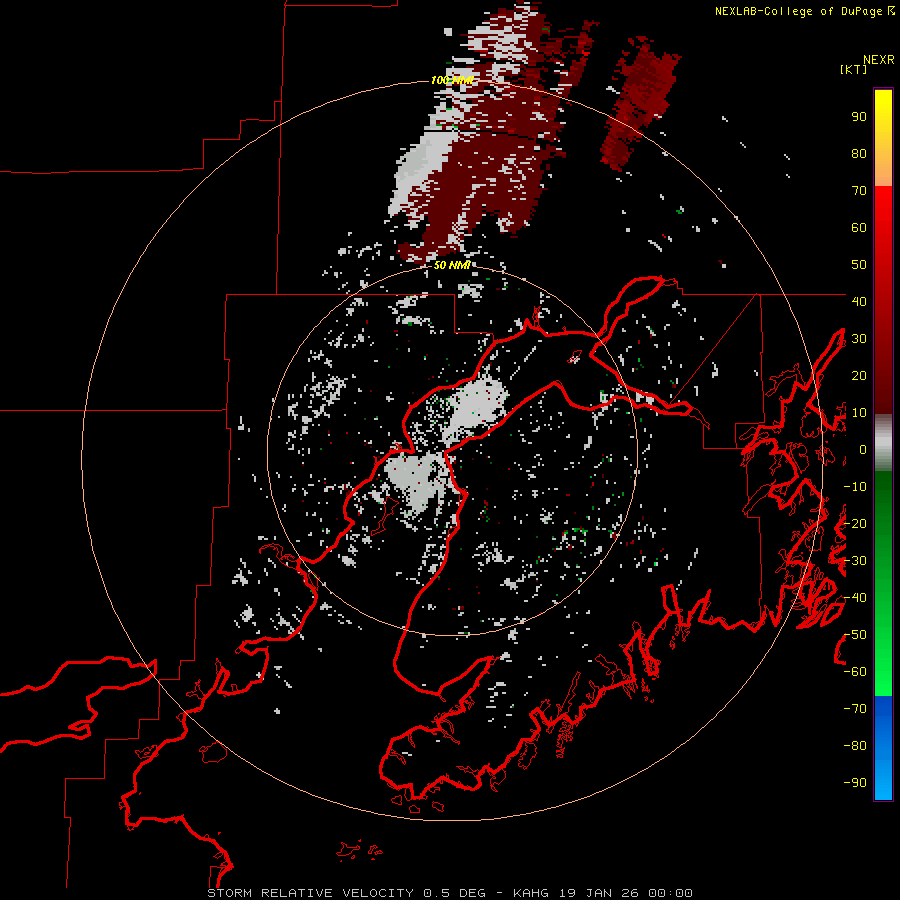Screen dimensions: 900x900
Task: Click the '19 JAN 26' date in the caption
Action: coord(598,893)
